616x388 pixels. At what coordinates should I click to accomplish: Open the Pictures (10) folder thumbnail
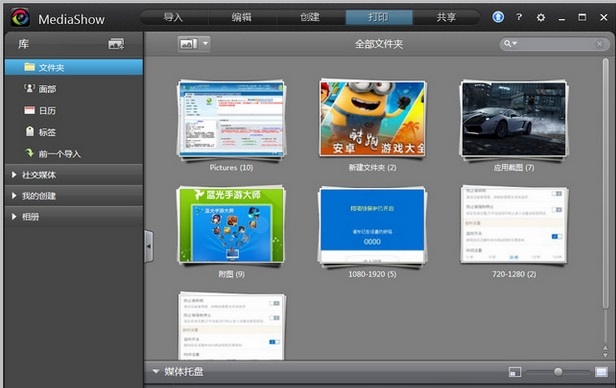pos(231,119)
